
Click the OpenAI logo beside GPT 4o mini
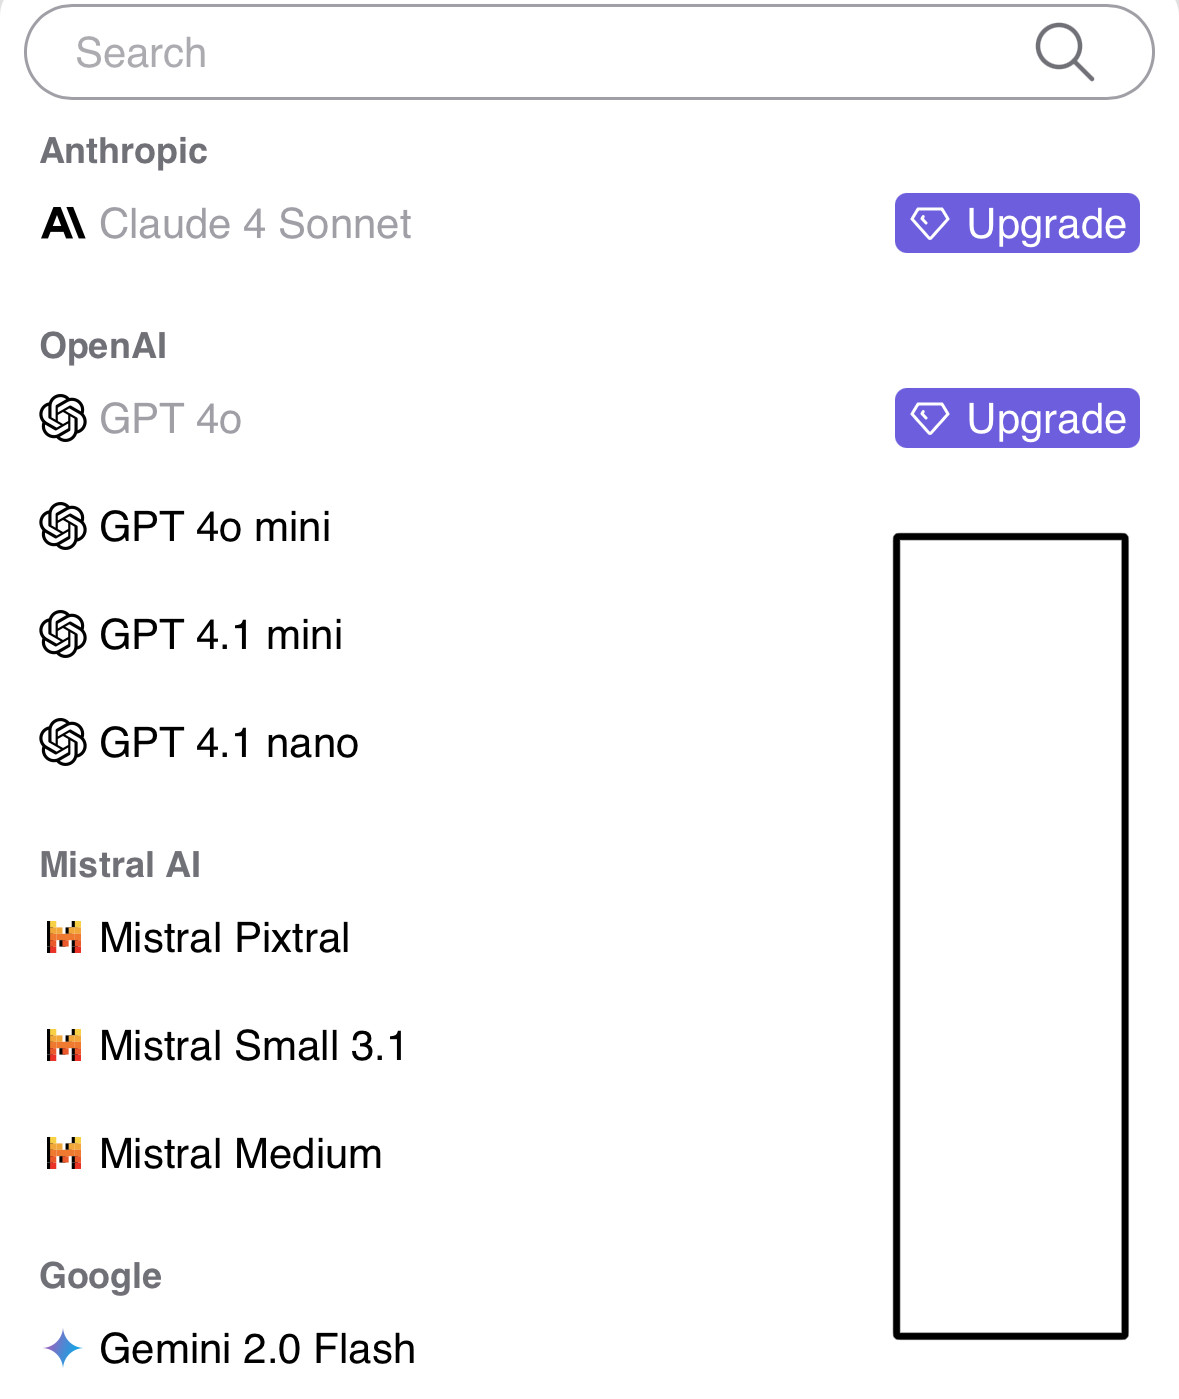[63, 526]
